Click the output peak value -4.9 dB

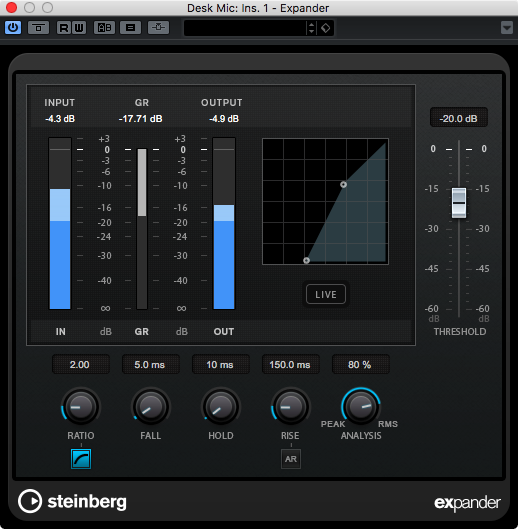(x=224, y=119)
